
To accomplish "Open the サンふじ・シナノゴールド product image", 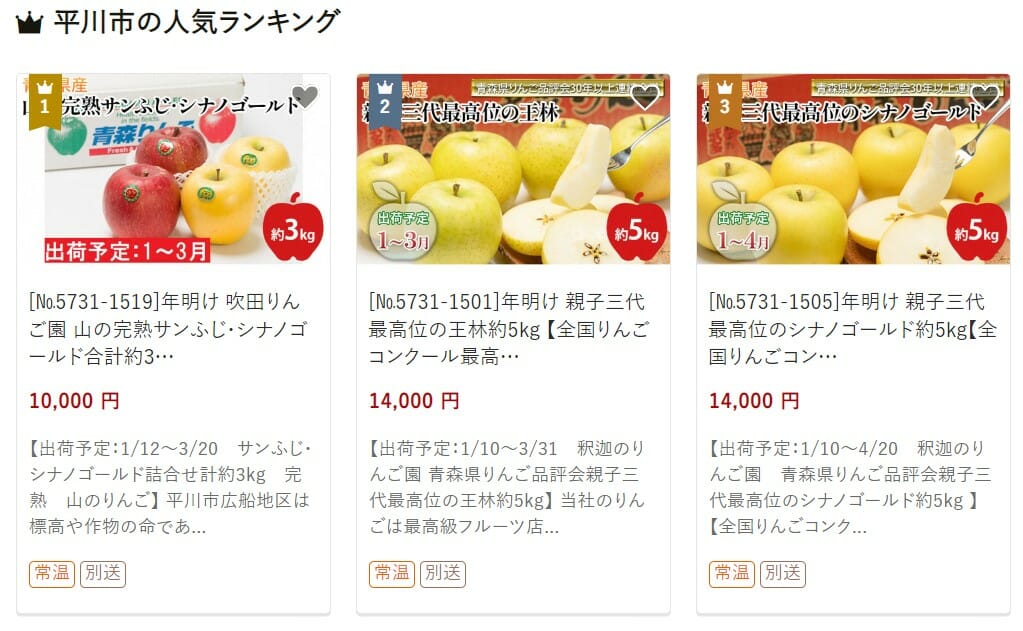I will click(x=174, y=169).
